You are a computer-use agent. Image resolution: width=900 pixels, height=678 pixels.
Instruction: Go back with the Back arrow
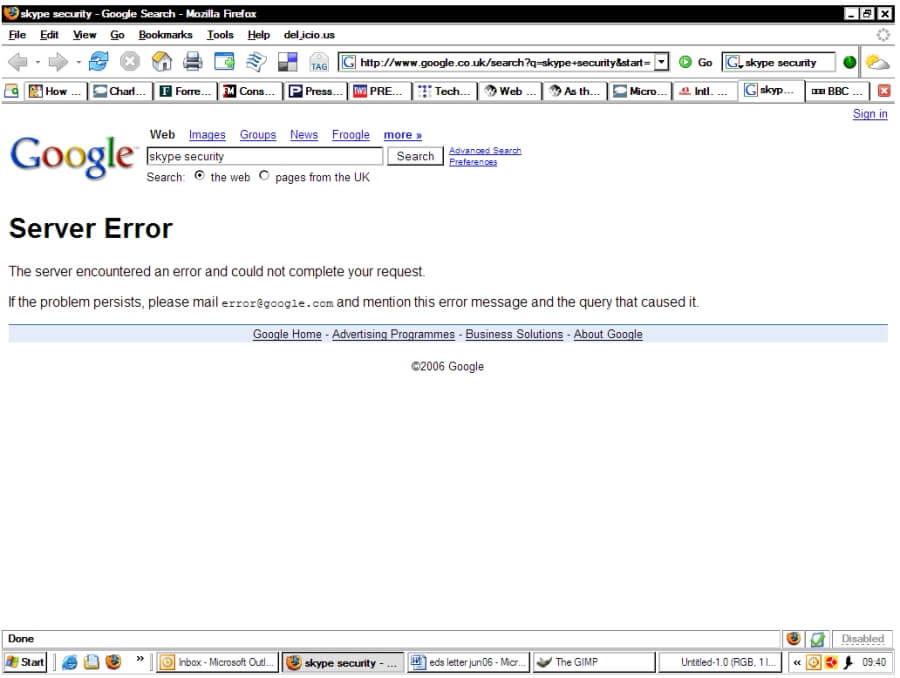pyautogui.click(x=18, y=61)
